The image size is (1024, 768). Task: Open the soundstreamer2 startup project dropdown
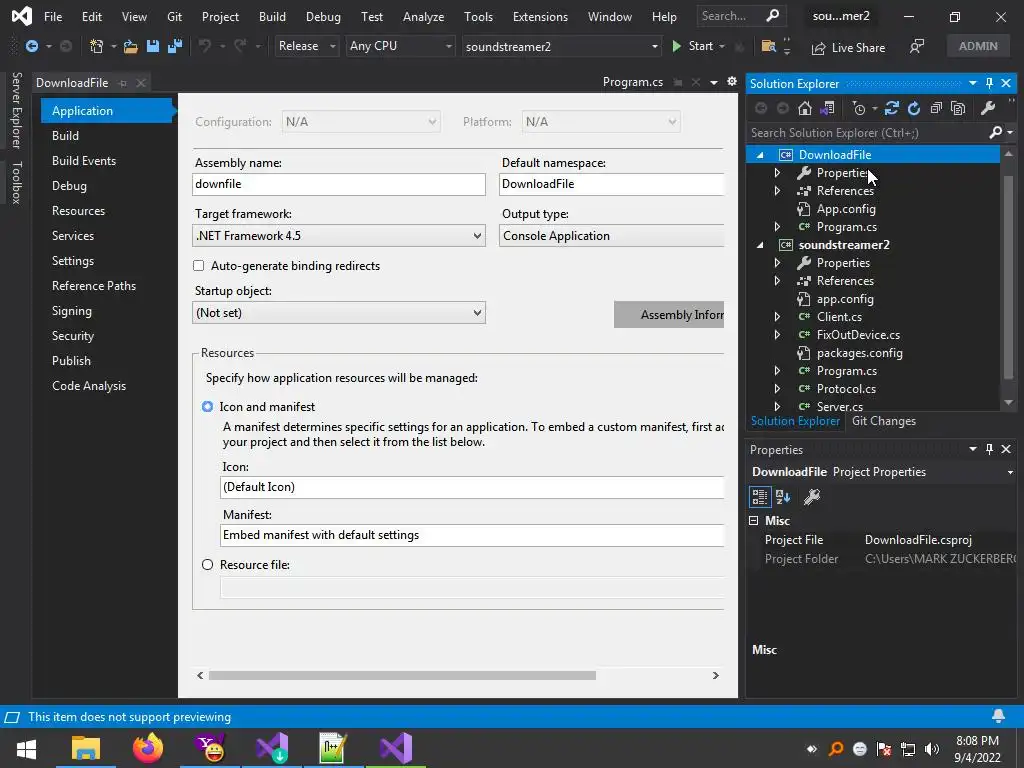click(x=561, y=46)
